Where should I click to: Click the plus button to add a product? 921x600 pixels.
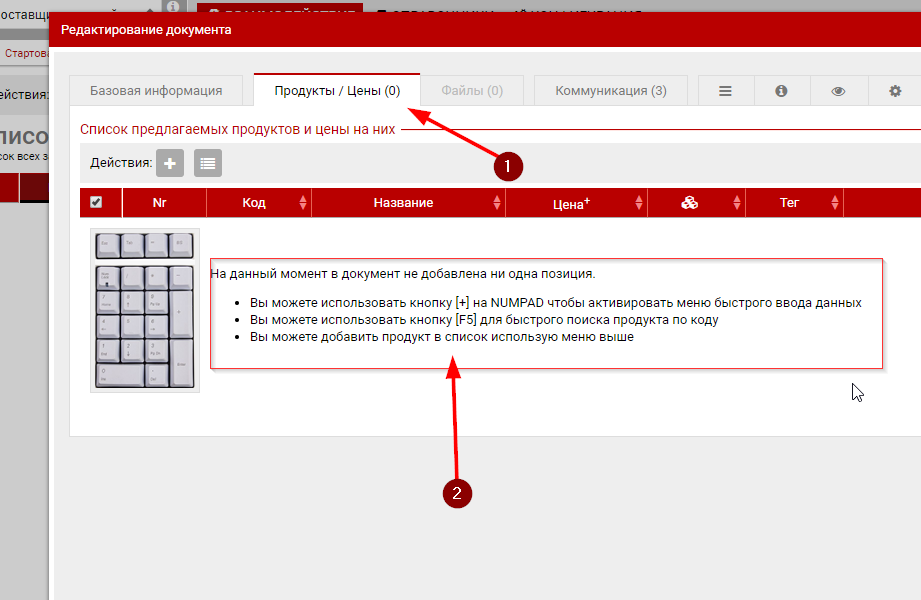pos(170,163)
